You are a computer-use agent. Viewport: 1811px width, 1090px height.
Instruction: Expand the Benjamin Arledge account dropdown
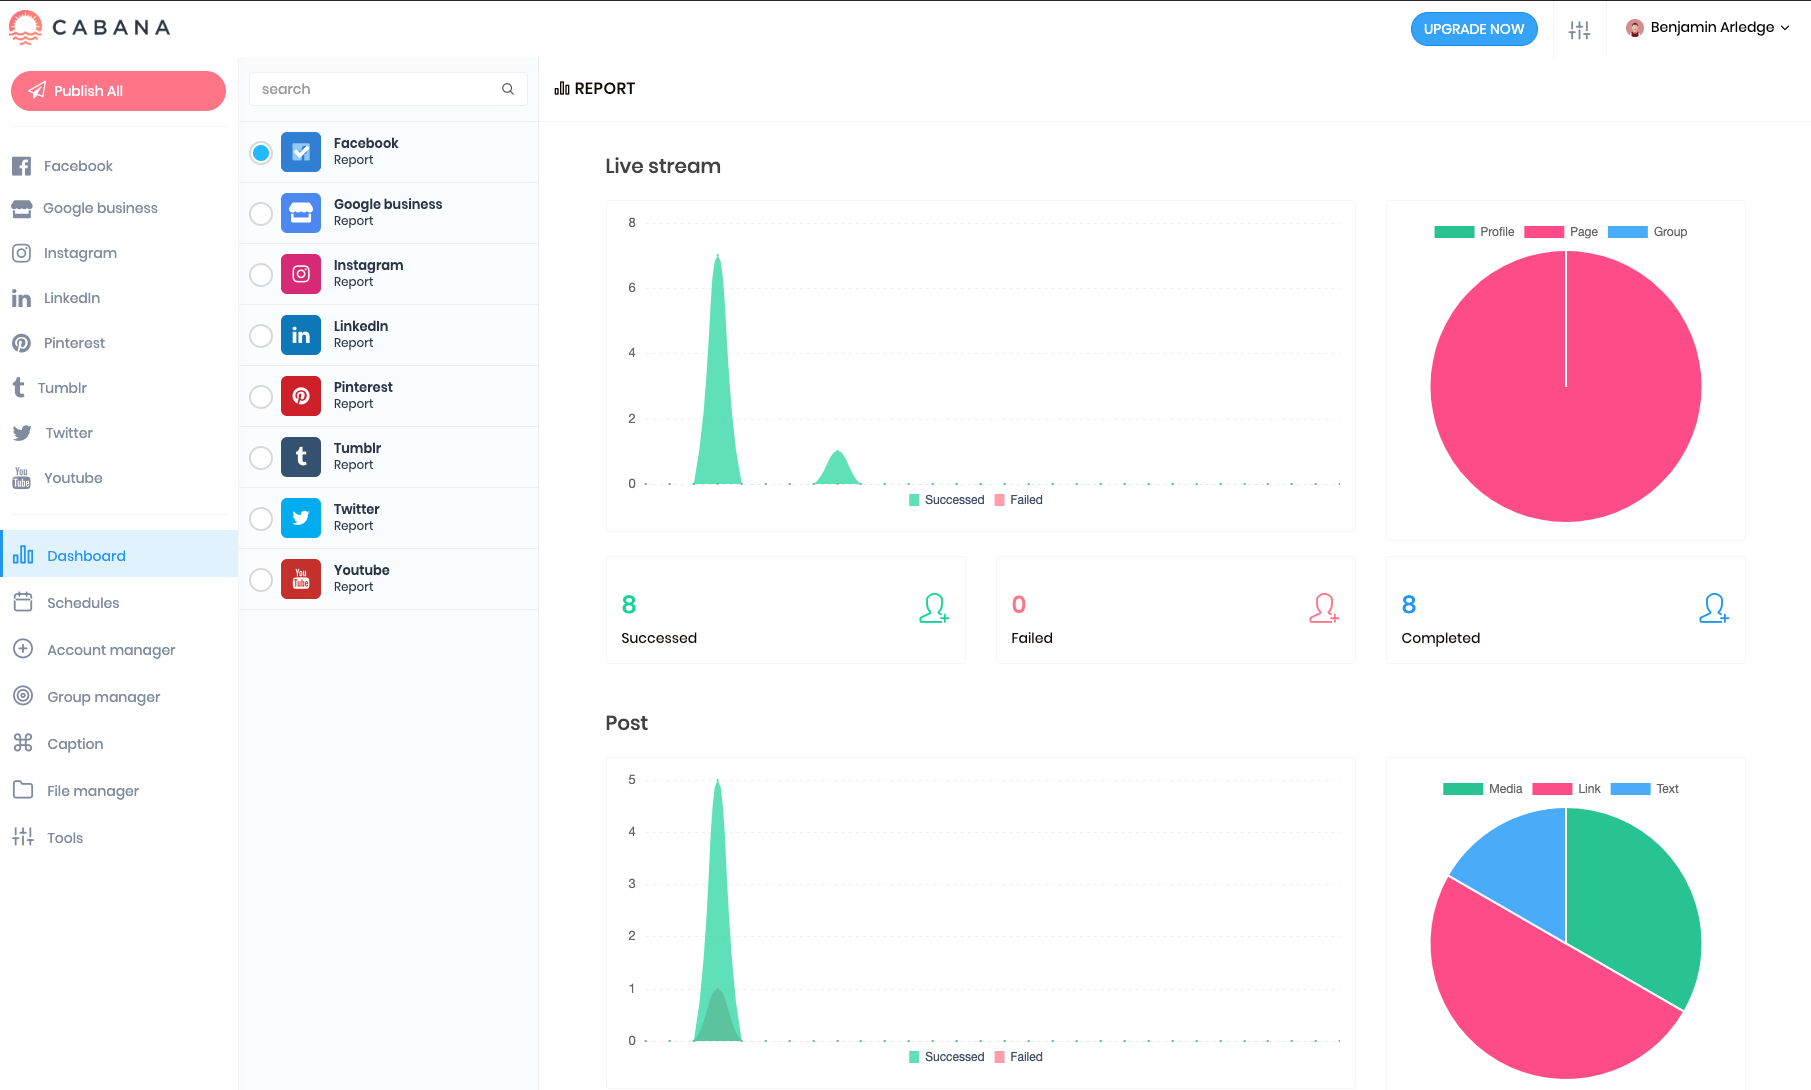[1708, 28]
